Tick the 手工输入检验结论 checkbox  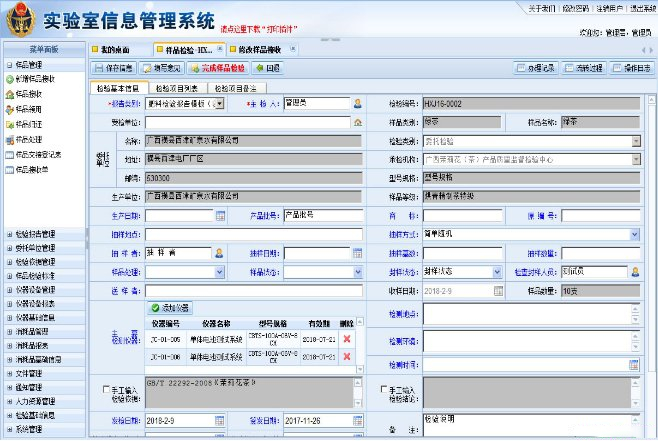coord(385,389)
